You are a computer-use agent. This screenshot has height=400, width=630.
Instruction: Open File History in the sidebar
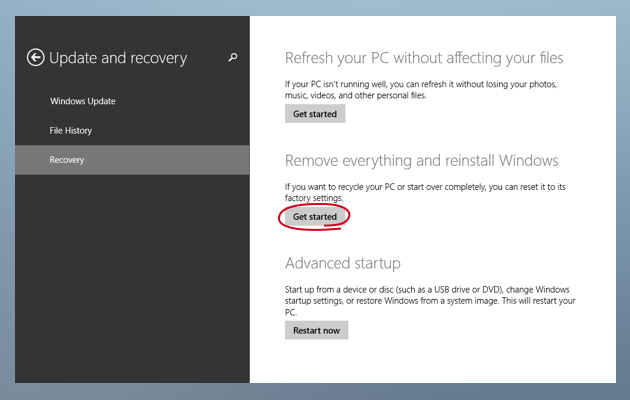point(71,131)
